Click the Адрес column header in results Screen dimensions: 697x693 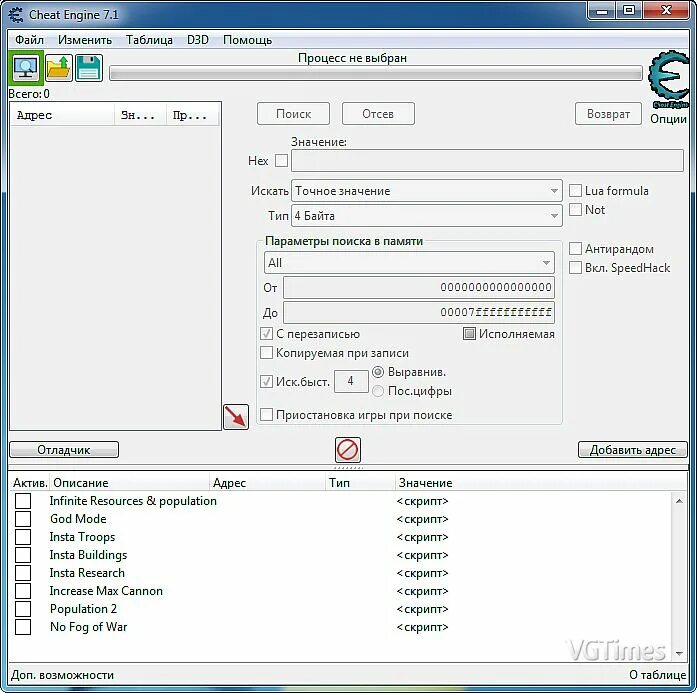pos(62,115)
